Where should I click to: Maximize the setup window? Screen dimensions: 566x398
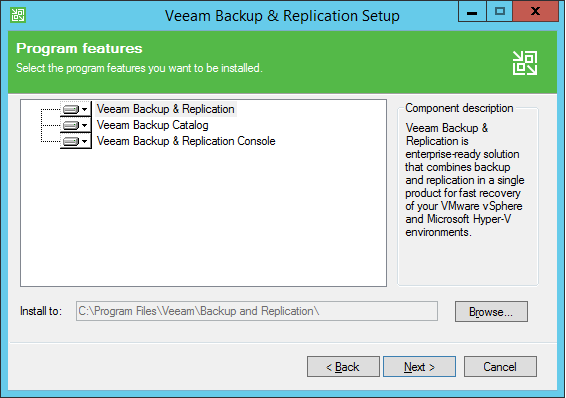click(500, 12)
